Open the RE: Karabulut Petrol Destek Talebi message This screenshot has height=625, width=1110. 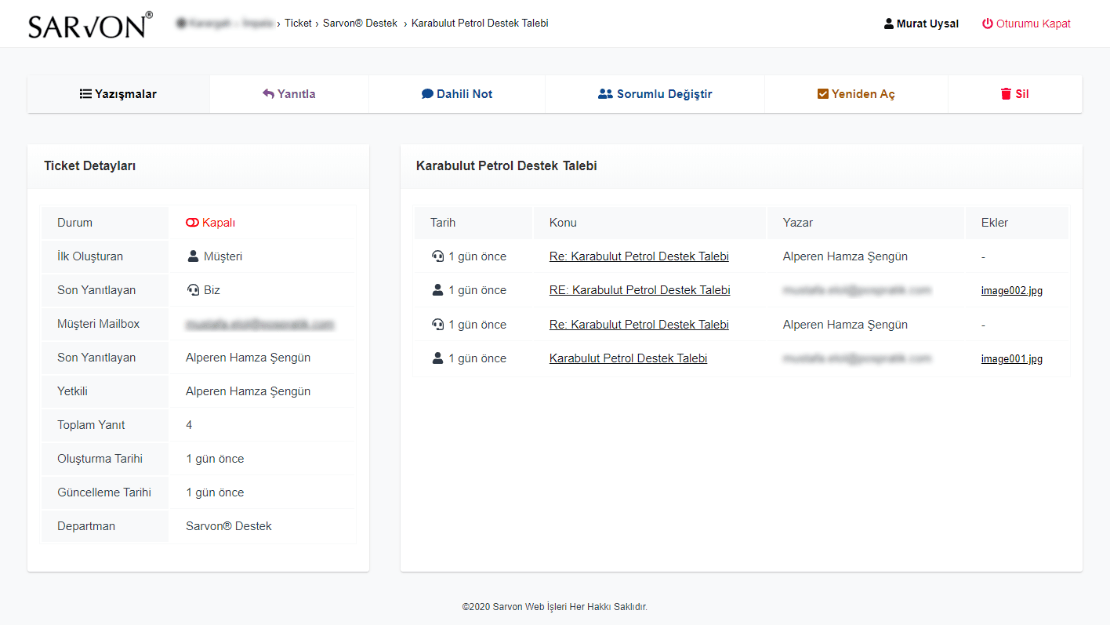(x=639, y=290)
